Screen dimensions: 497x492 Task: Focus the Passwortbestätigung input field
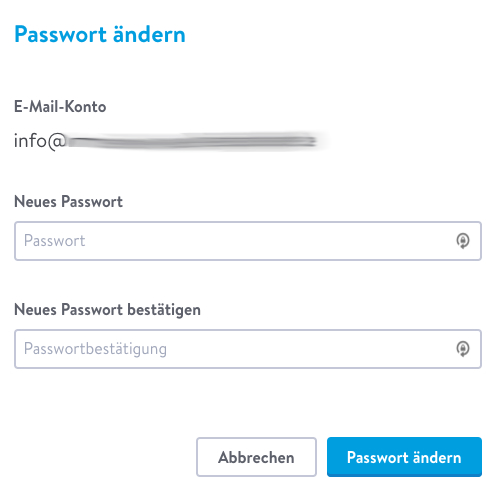[248, 349]
